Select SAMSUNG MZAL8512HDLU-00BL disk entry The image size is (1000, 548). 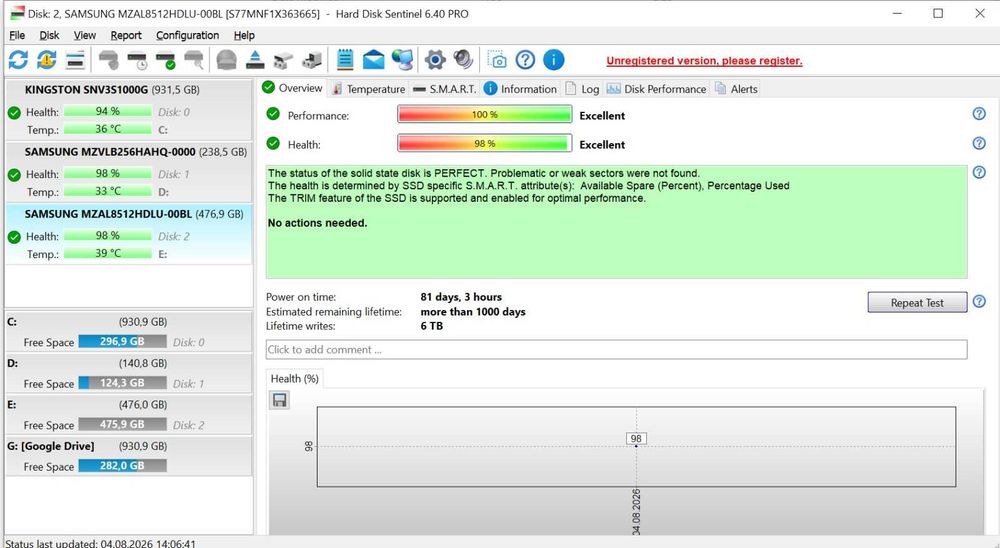pos(129,233)
